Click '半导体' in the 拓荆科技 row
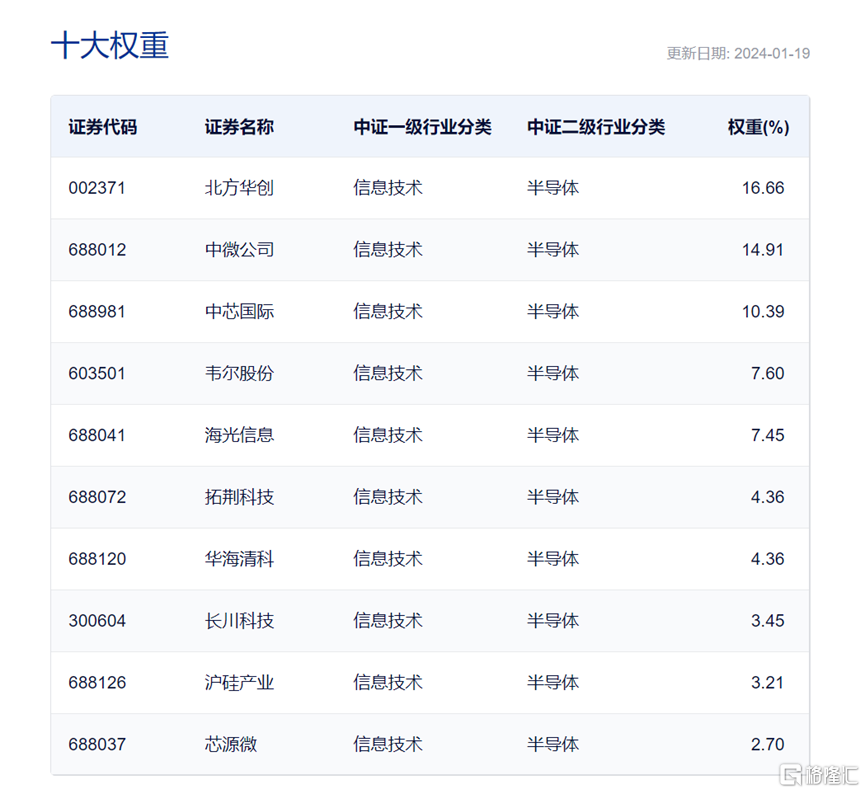865x794 pixels. tap(553, 497)
